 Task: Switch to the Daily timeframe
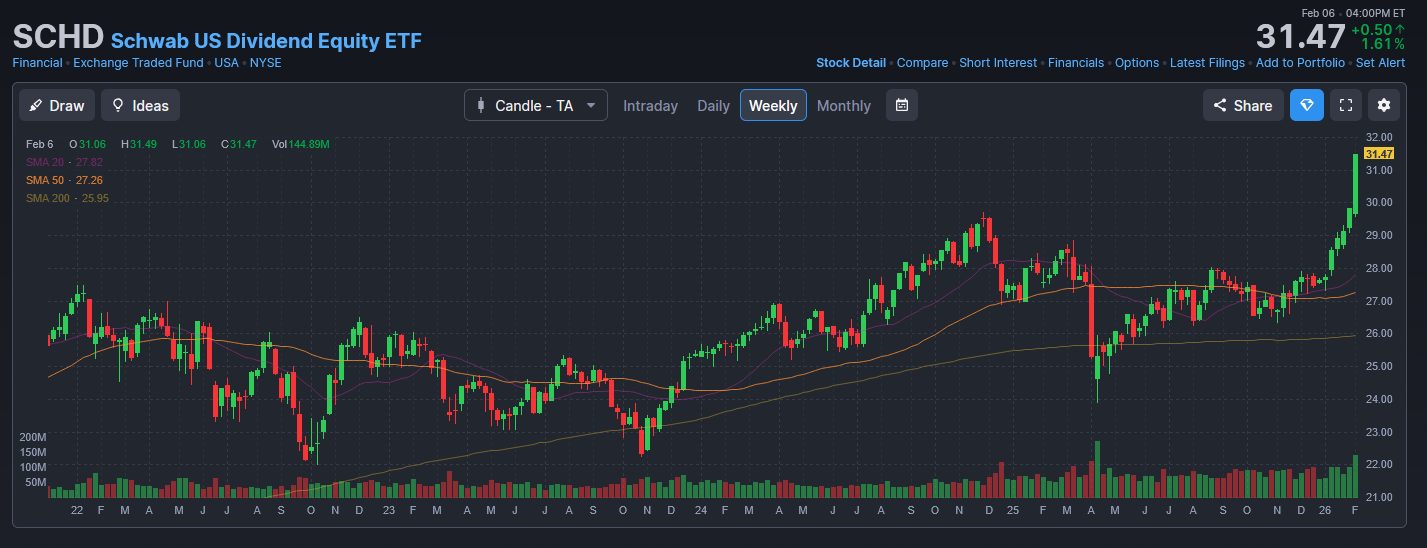[x=713, y=105]
